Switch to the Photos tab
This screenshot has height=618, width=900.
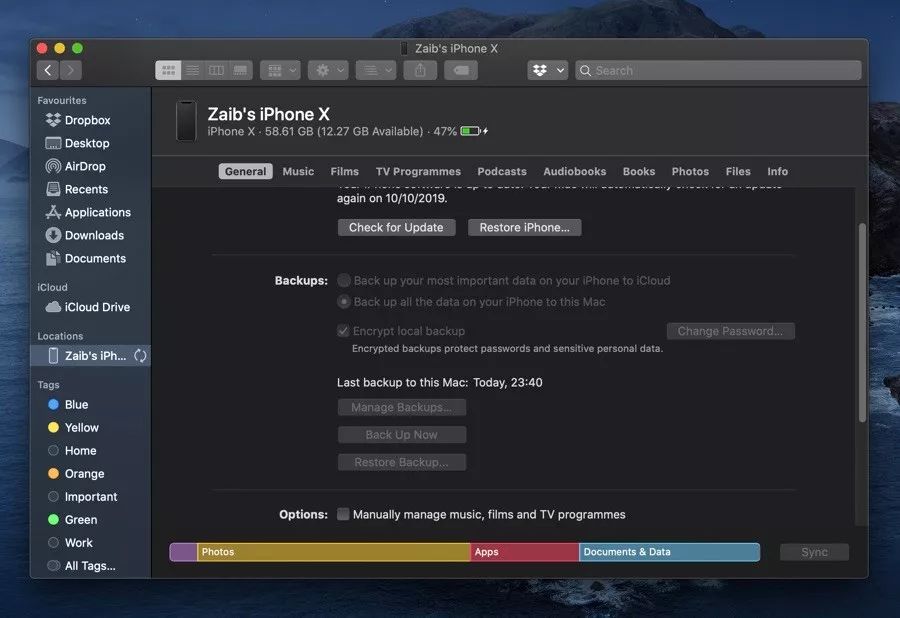tap(690, 171)
